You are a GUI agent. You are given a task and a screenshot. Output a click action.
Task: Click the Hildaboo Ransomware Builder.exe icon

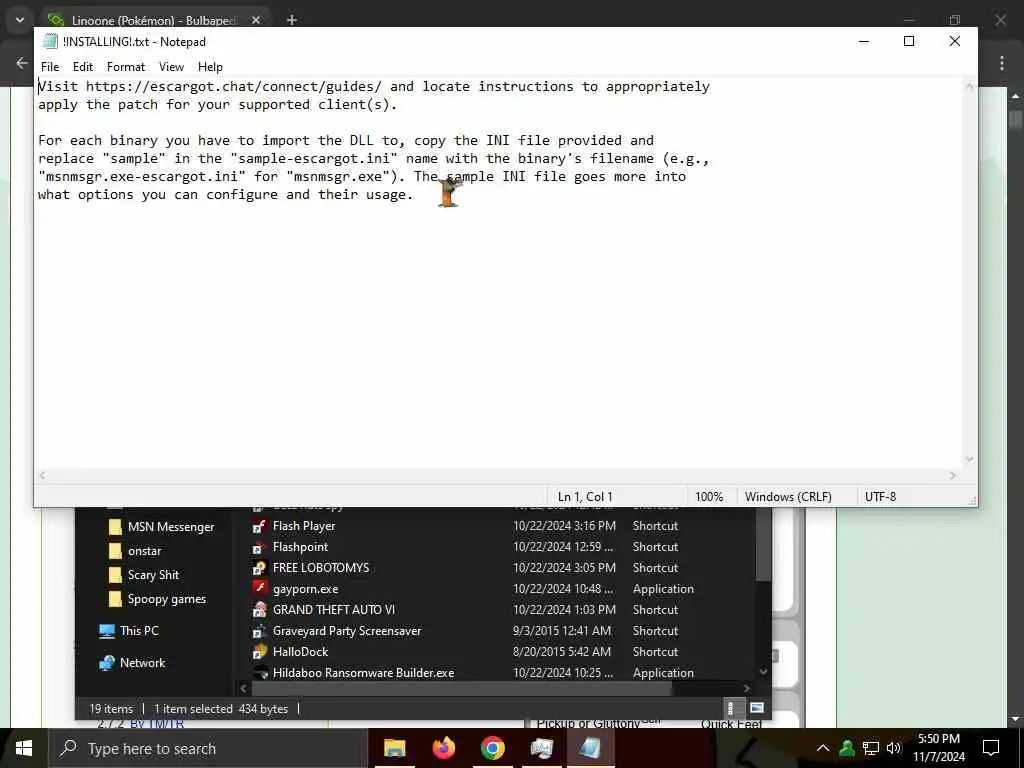click(x=260, y=673)
